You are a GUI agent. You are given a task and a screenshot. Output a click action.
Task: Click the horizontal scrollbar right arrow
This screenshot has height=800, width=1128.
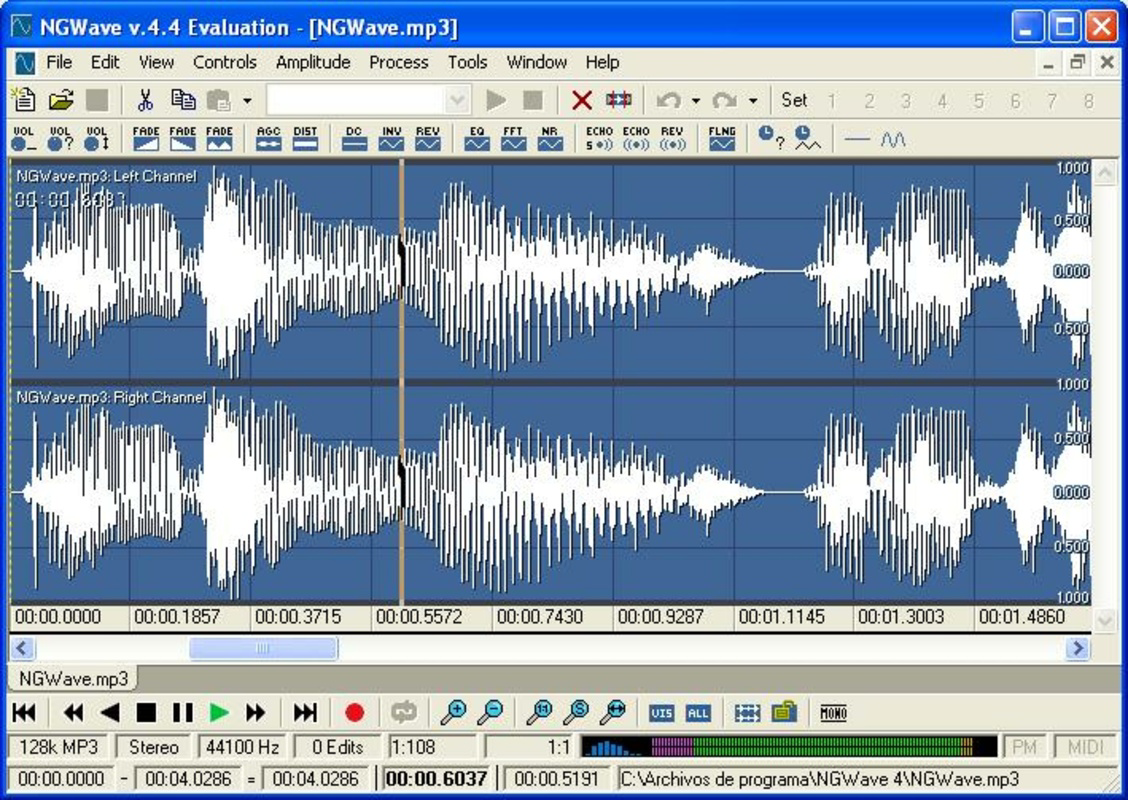pyautogui.click(x=1078, y=648)
